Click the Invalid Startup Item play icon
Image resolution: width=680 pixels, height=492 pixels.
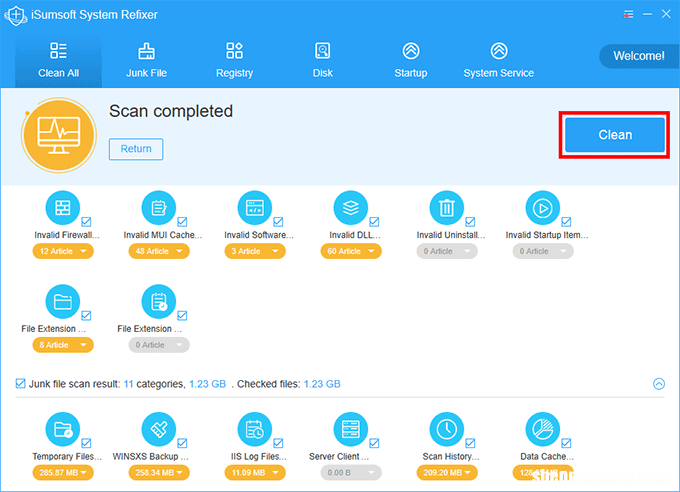[543, 208]
